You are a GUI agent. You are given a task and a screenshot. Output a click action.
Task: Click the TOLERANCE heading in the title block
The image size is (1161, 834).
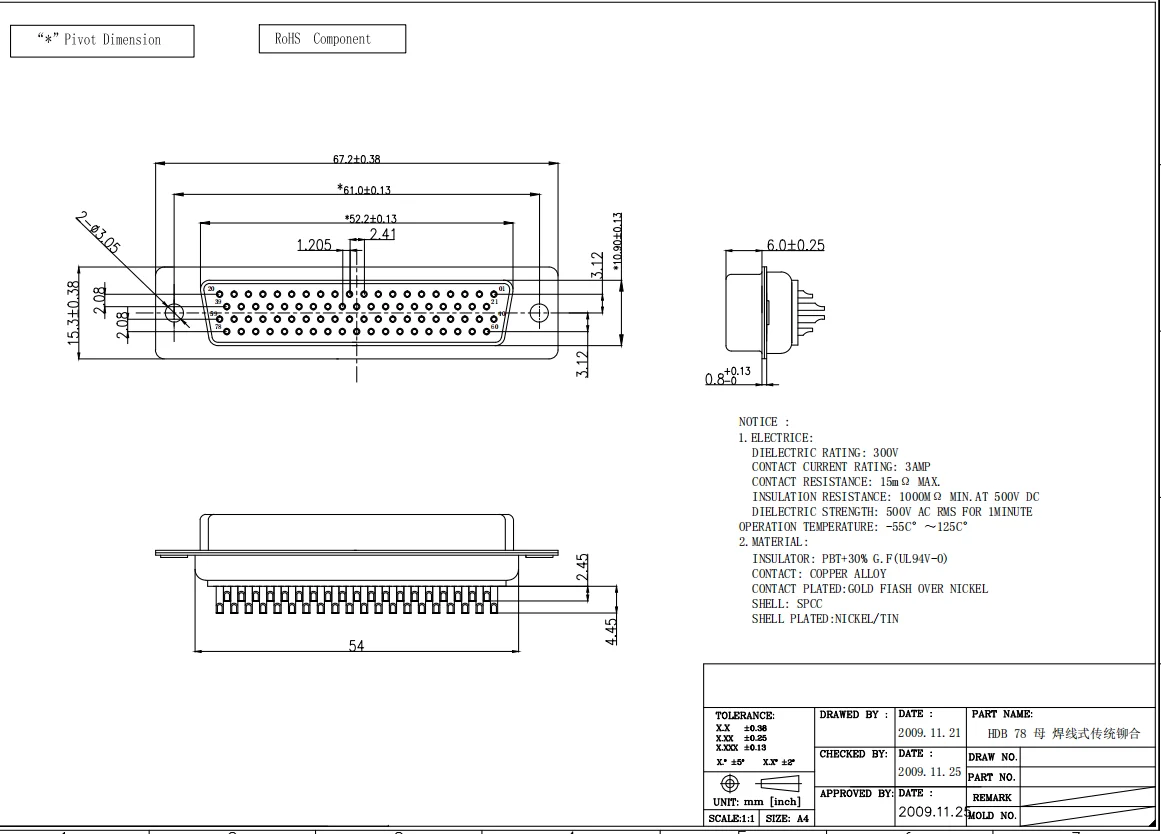coord(745,716)
